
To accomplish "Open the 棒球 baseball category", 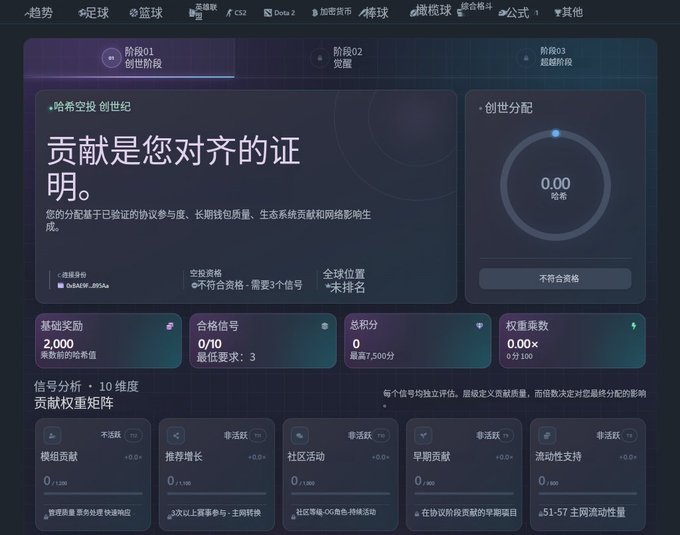I will click(x=373, y=13).
